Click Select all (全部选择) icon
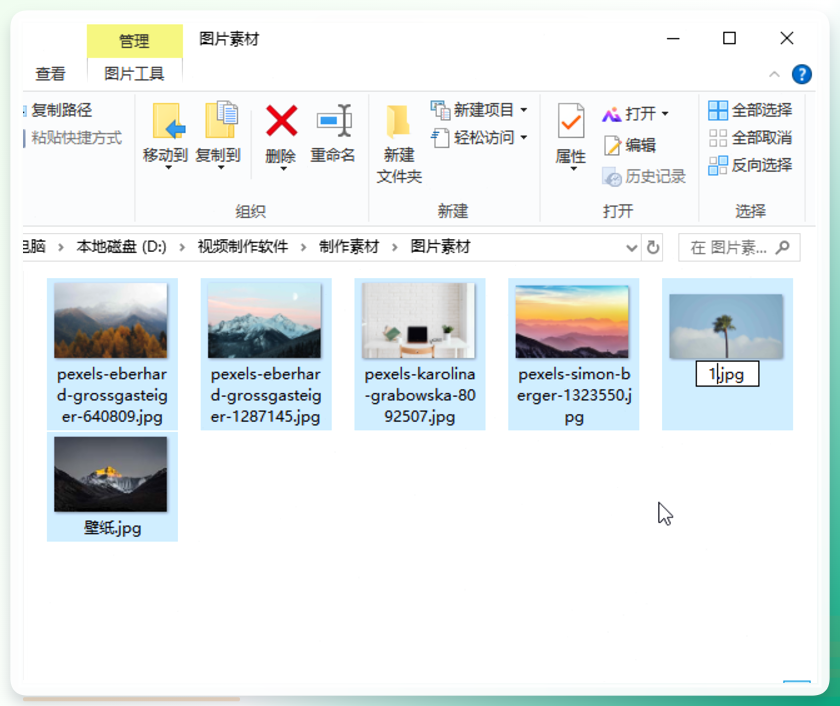This screenshot has height=706, width=840. [x=718, y=110]
